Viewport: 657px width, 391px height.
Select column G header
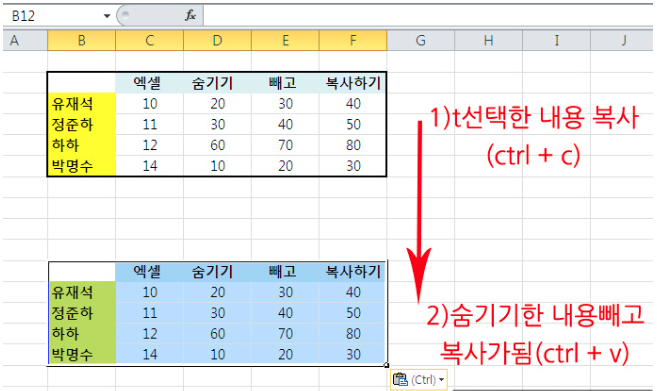tap(421, 41)
